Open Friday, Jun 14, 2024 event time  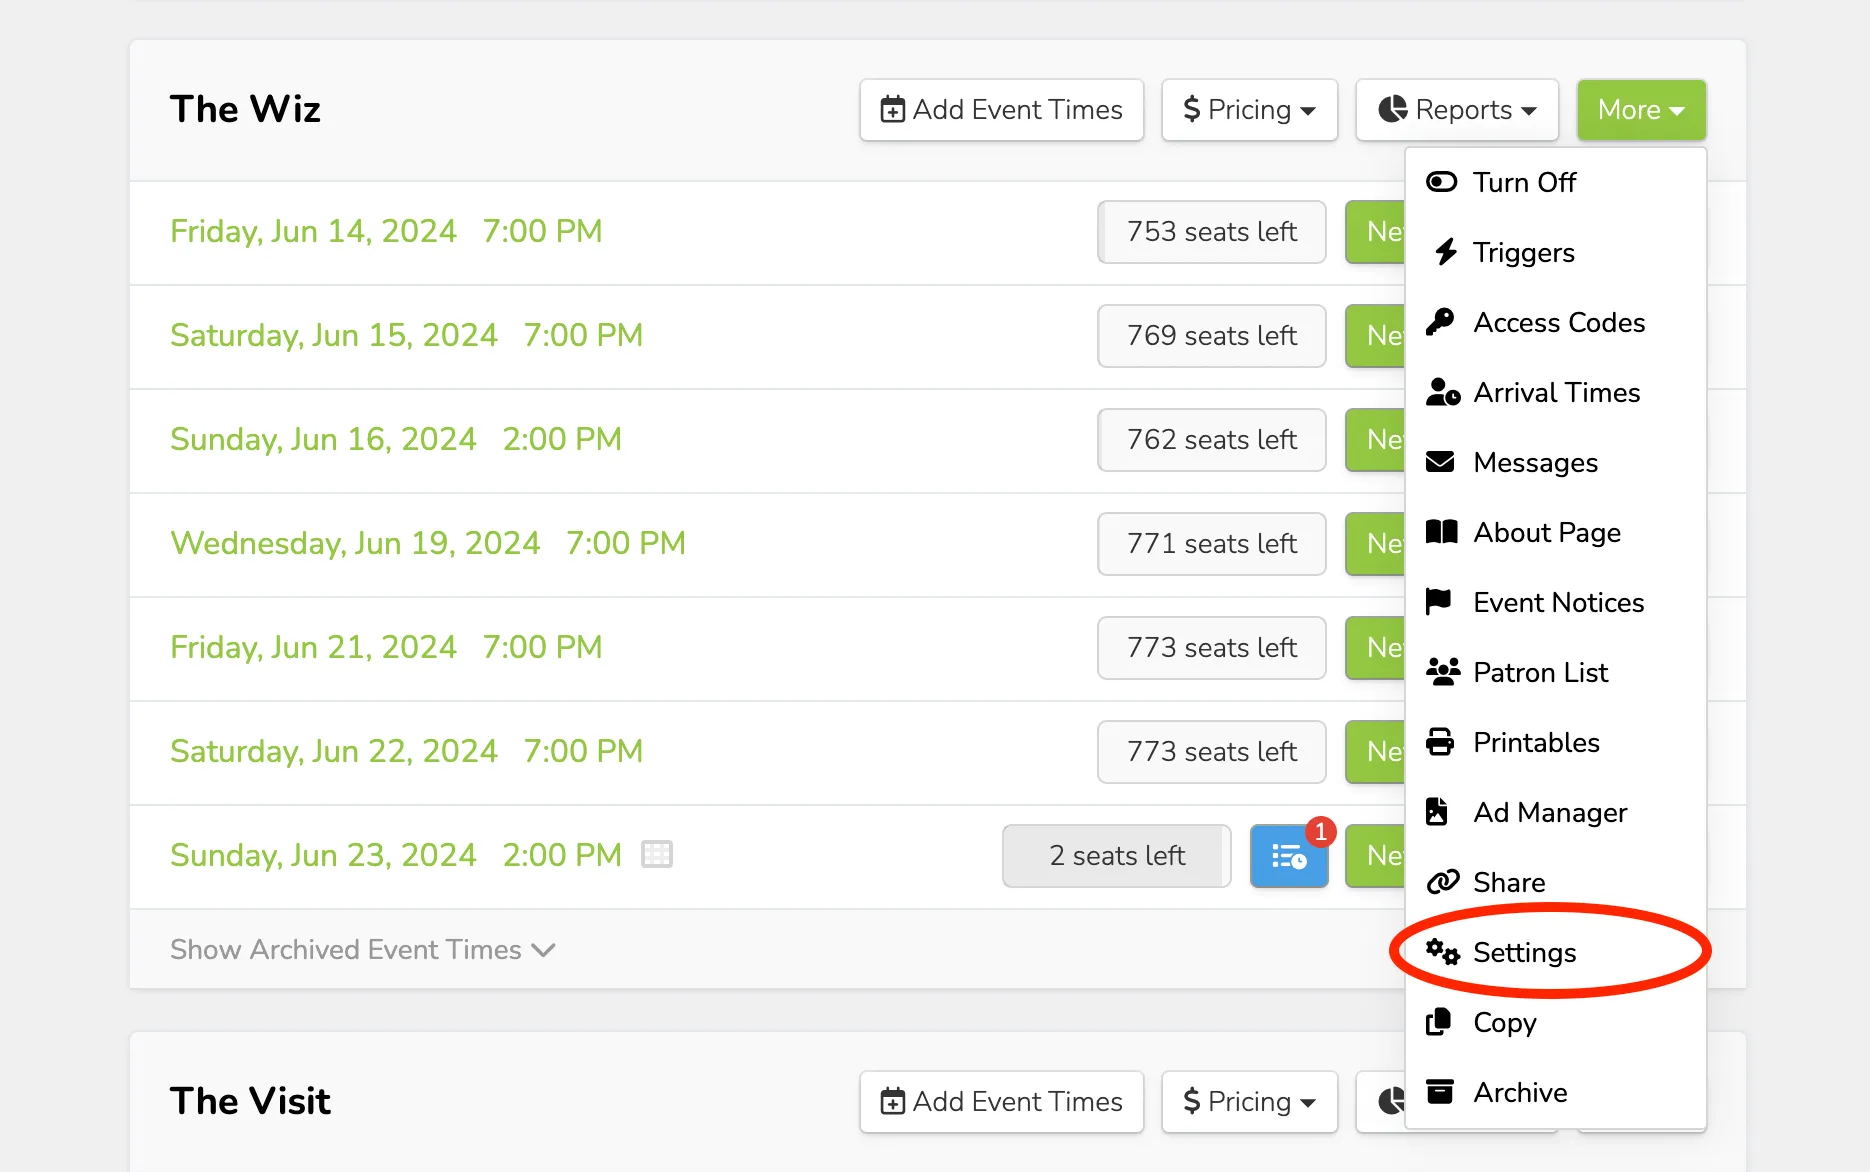(x=386, y=231)
